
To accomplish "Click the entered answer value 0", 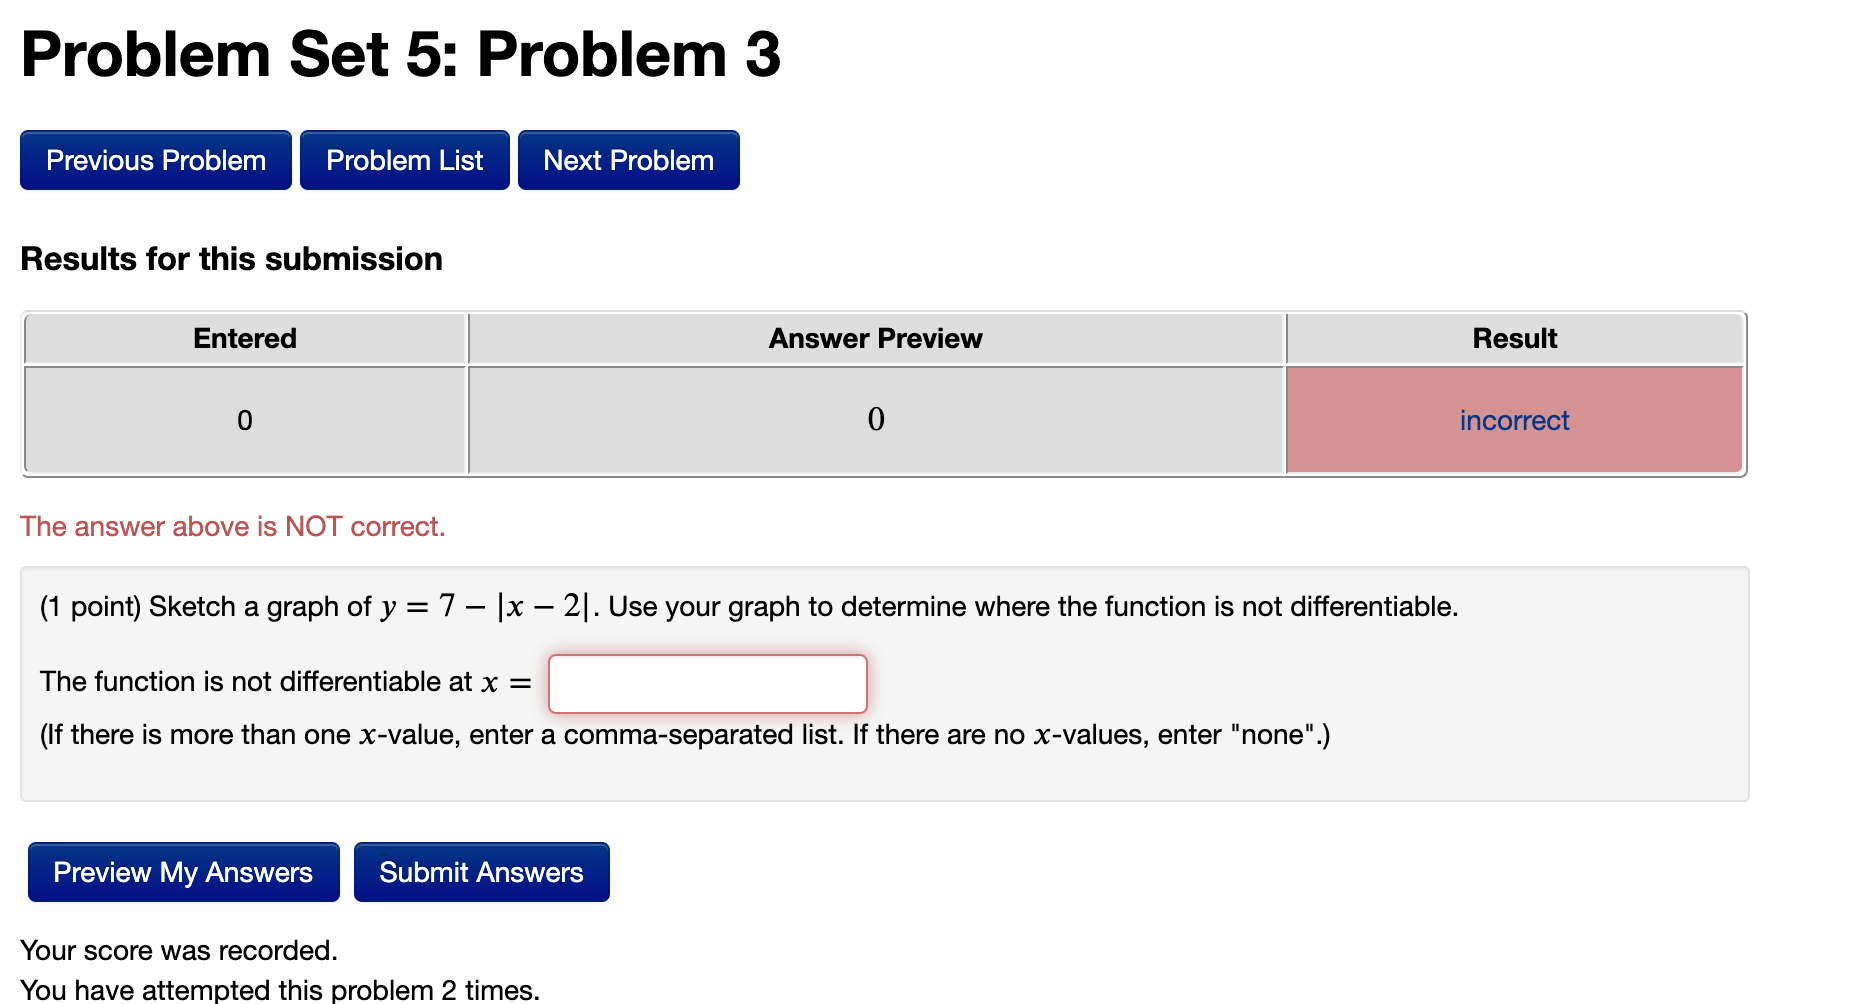I will (244, 420).
